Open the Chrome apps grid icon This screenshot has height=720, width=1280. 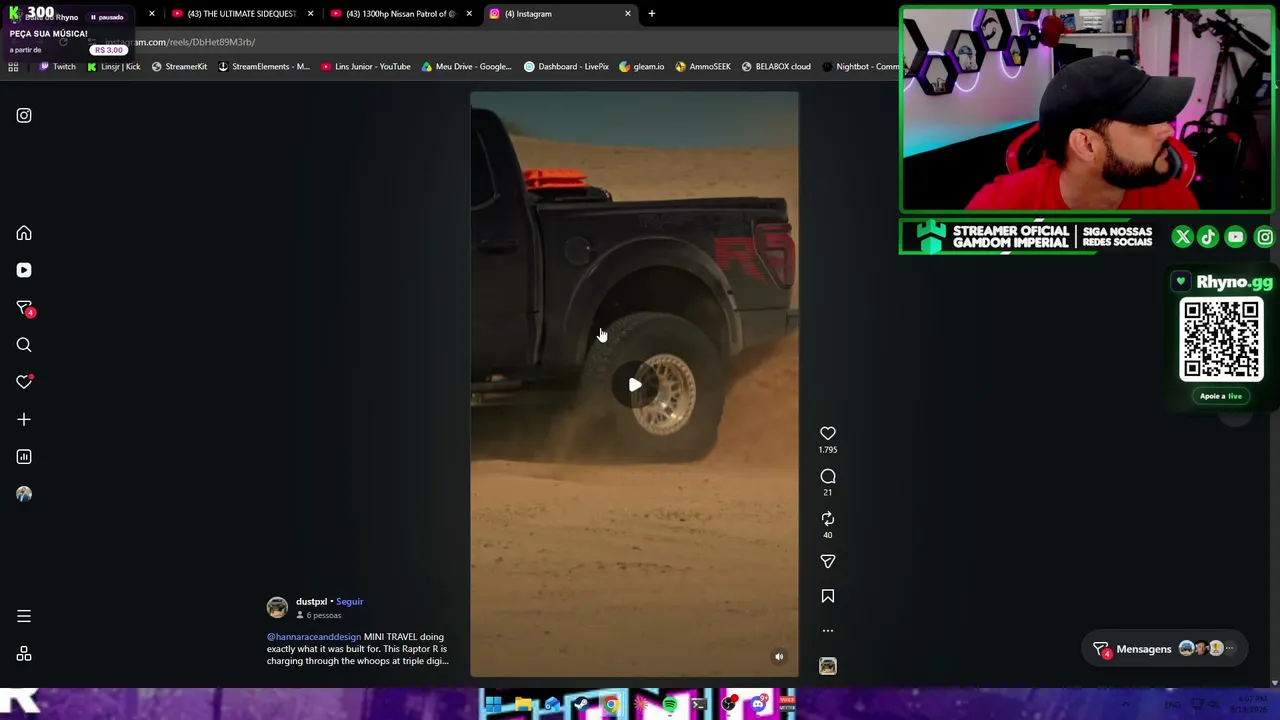click(x=13, y=67)
